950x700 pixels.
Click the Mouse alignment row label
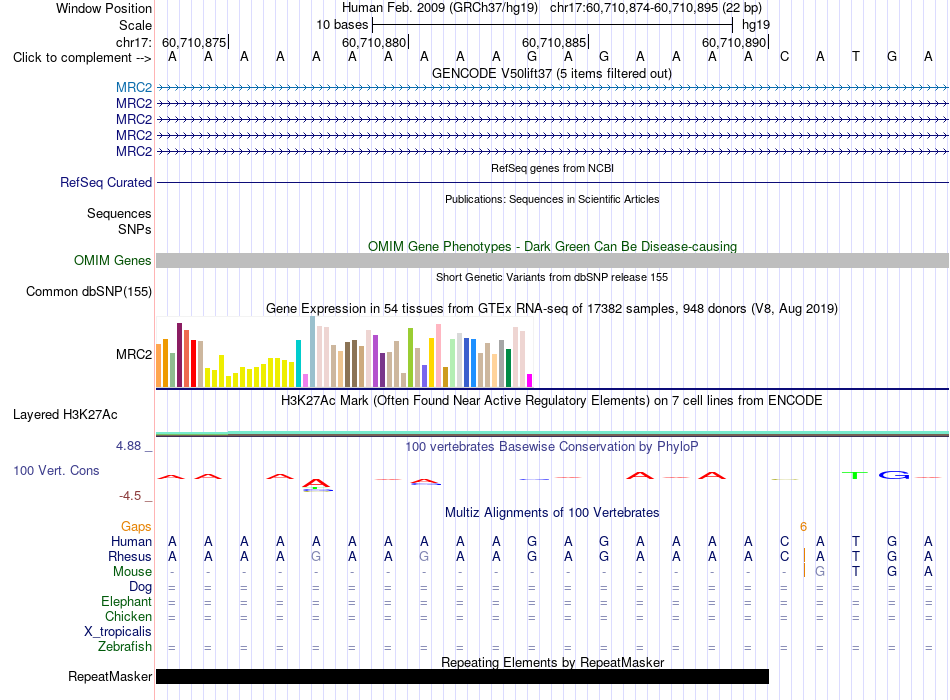coord(132,572)
